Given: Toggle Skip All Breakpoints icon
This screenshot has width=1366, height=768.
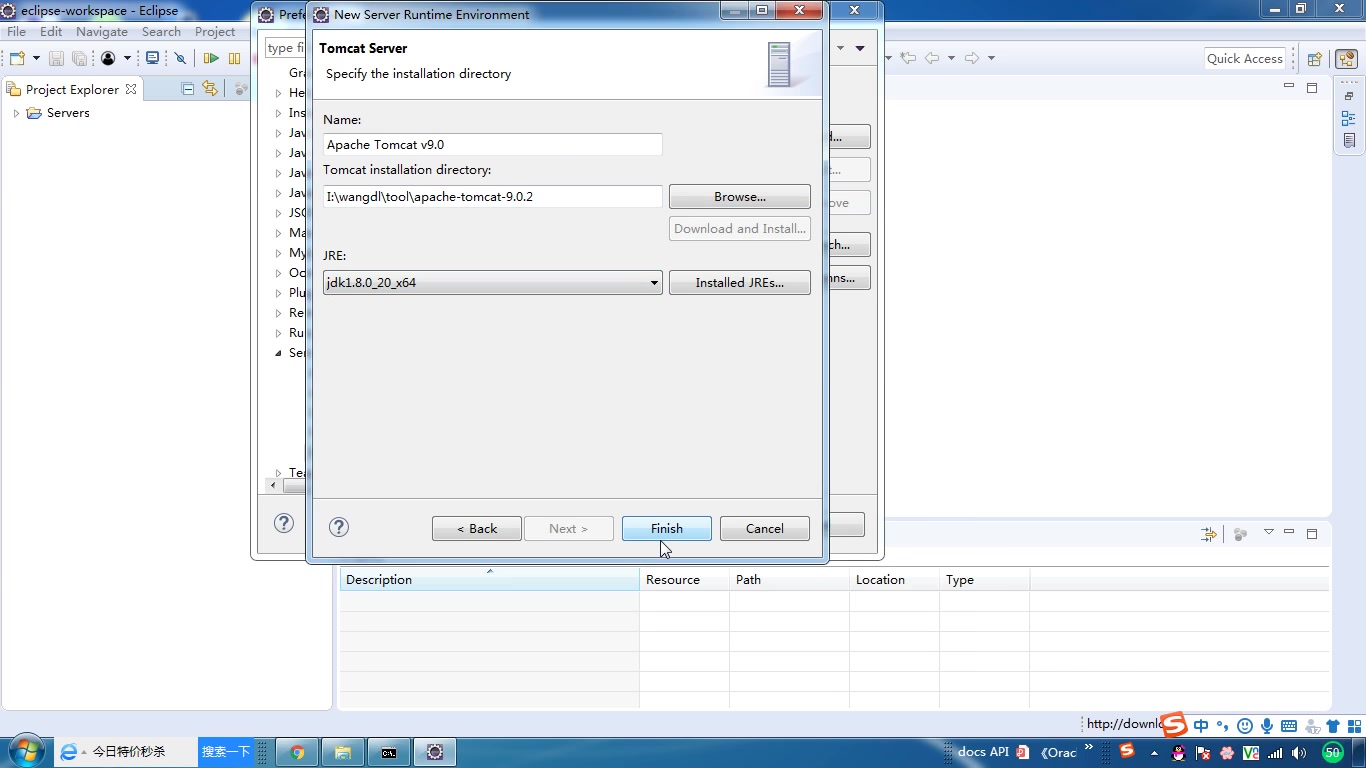Looking at the screenshot, I should click(181, 59).
